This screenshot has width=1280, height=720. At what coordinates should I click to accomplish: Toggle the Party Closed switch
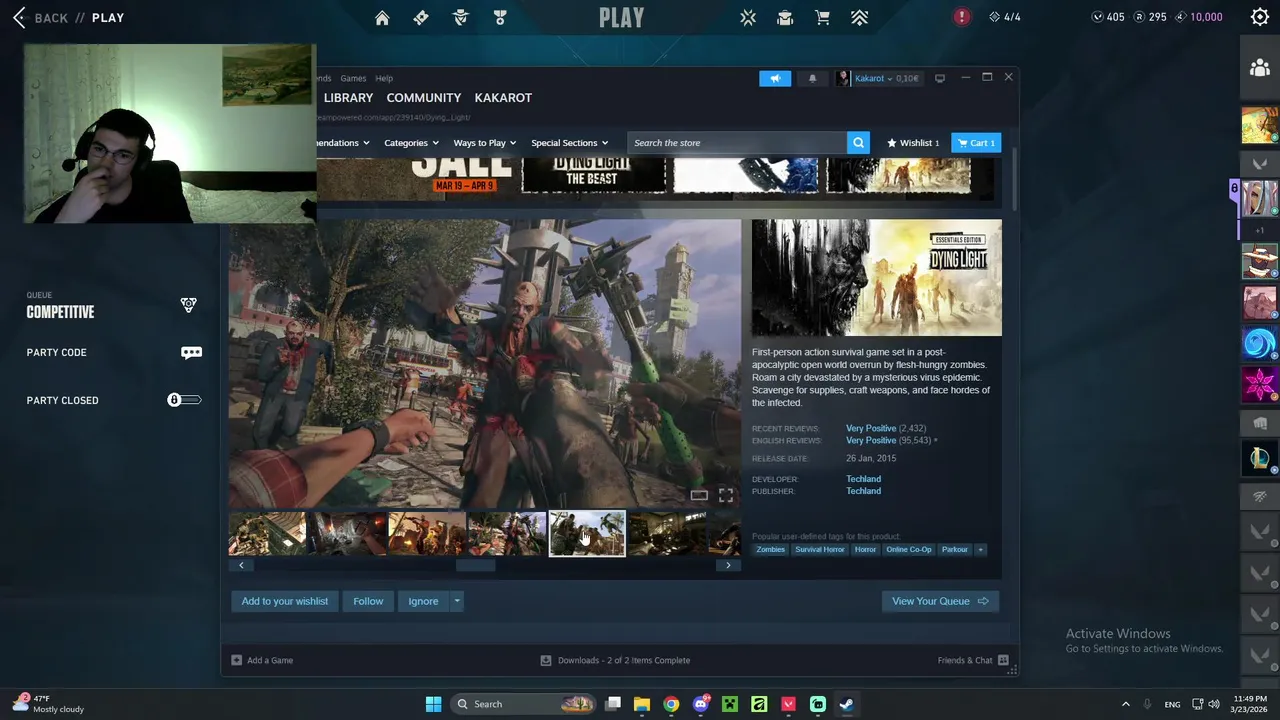(184, 400)
